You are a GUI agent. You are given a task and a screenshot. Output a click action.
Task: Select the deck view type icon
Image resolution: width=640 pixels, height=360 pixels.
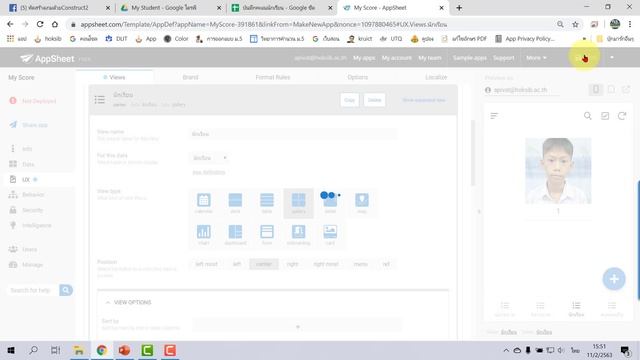(x=235, y=200)
